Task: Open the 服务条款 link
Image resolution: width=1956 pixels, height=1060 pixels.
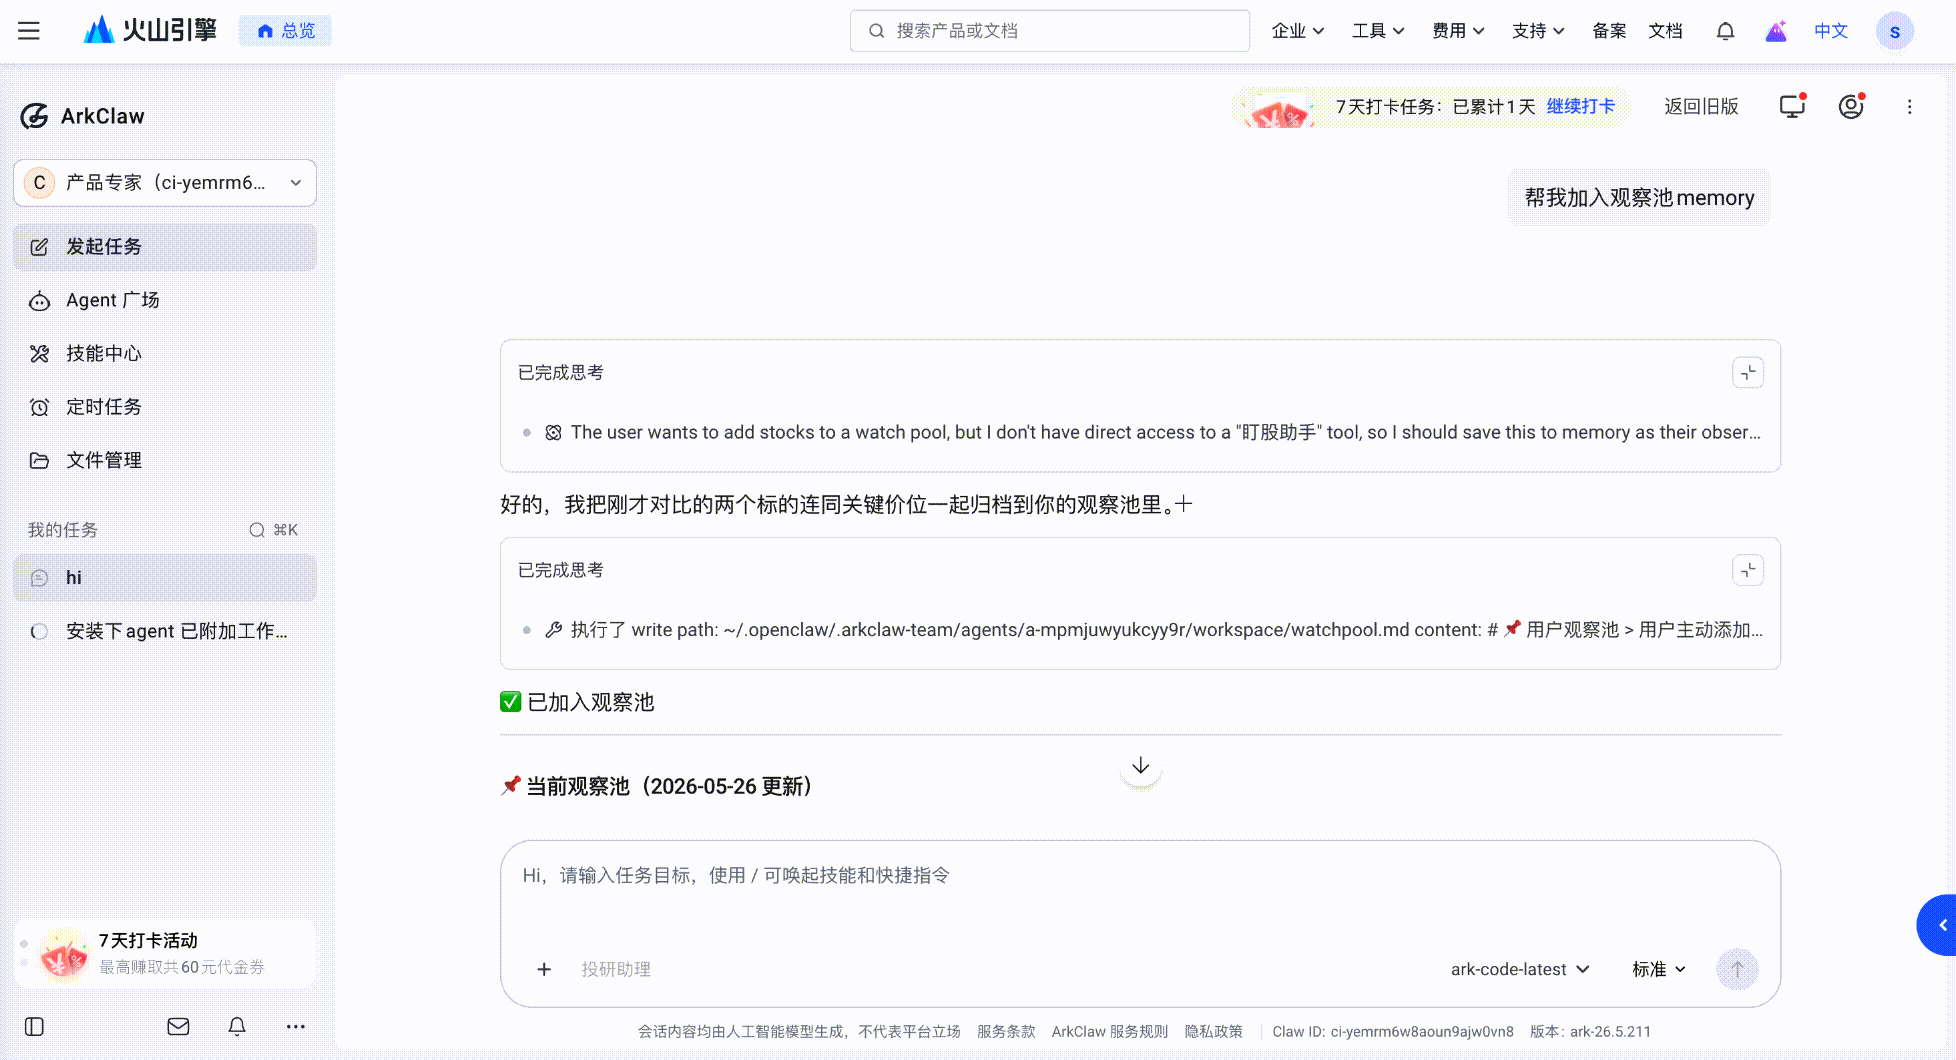Action: [x=1006, y=1032]
